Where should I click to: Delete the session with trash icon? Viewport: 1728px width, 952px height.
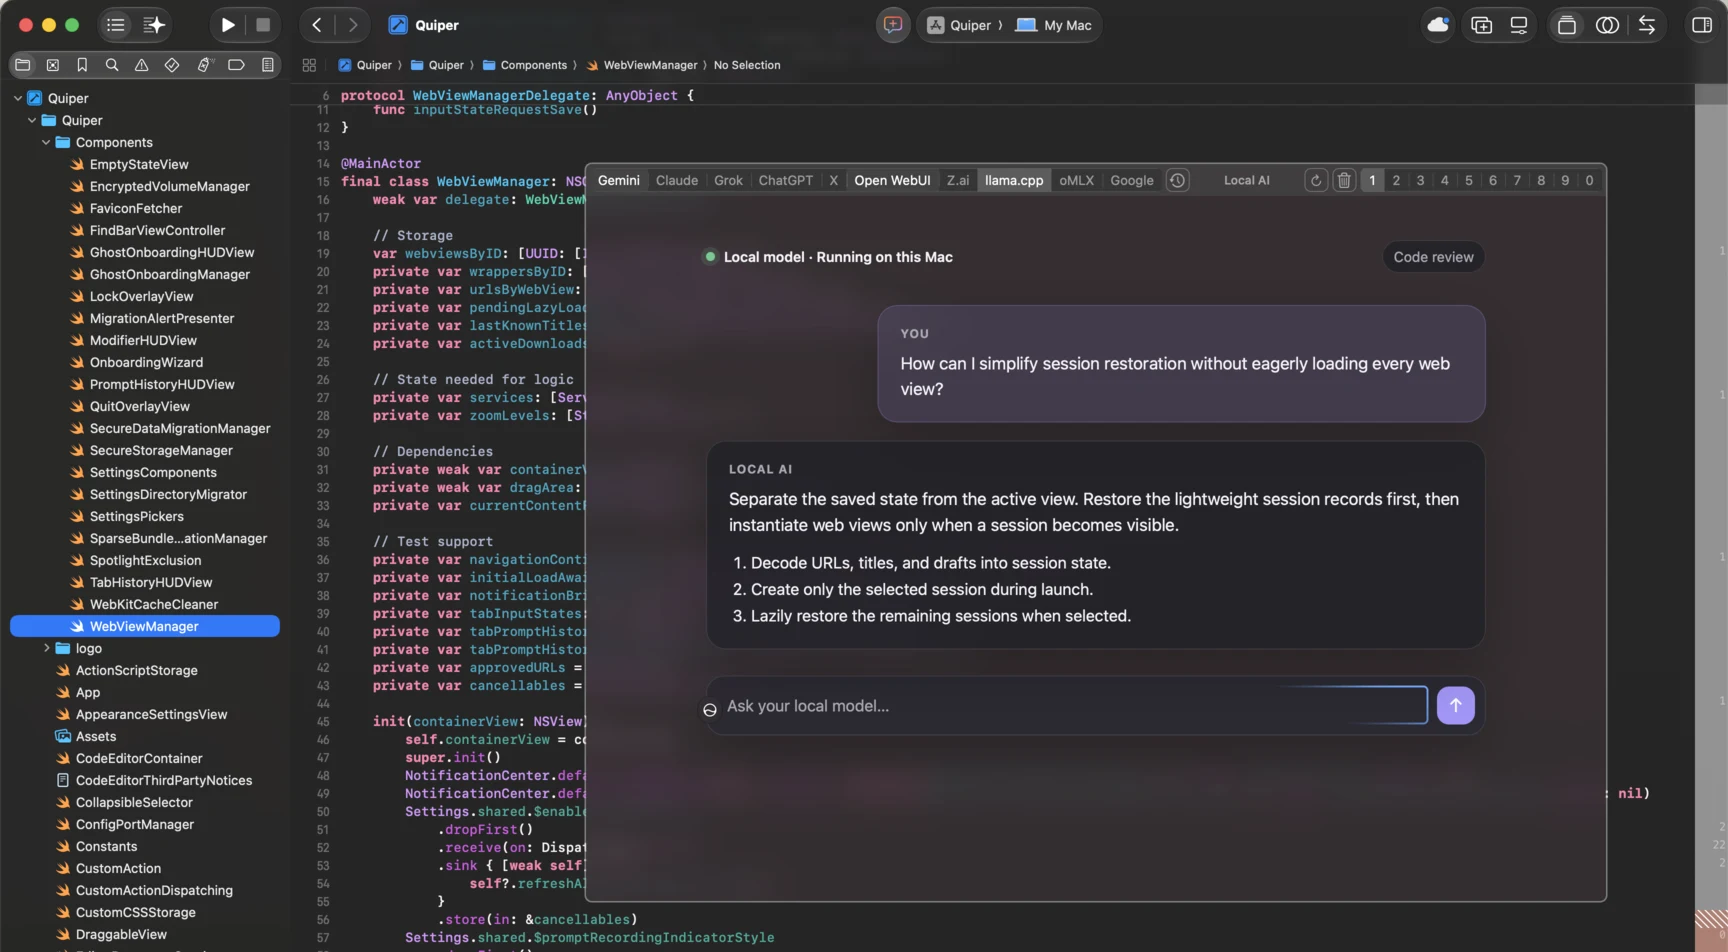[x=1344, y=181]
